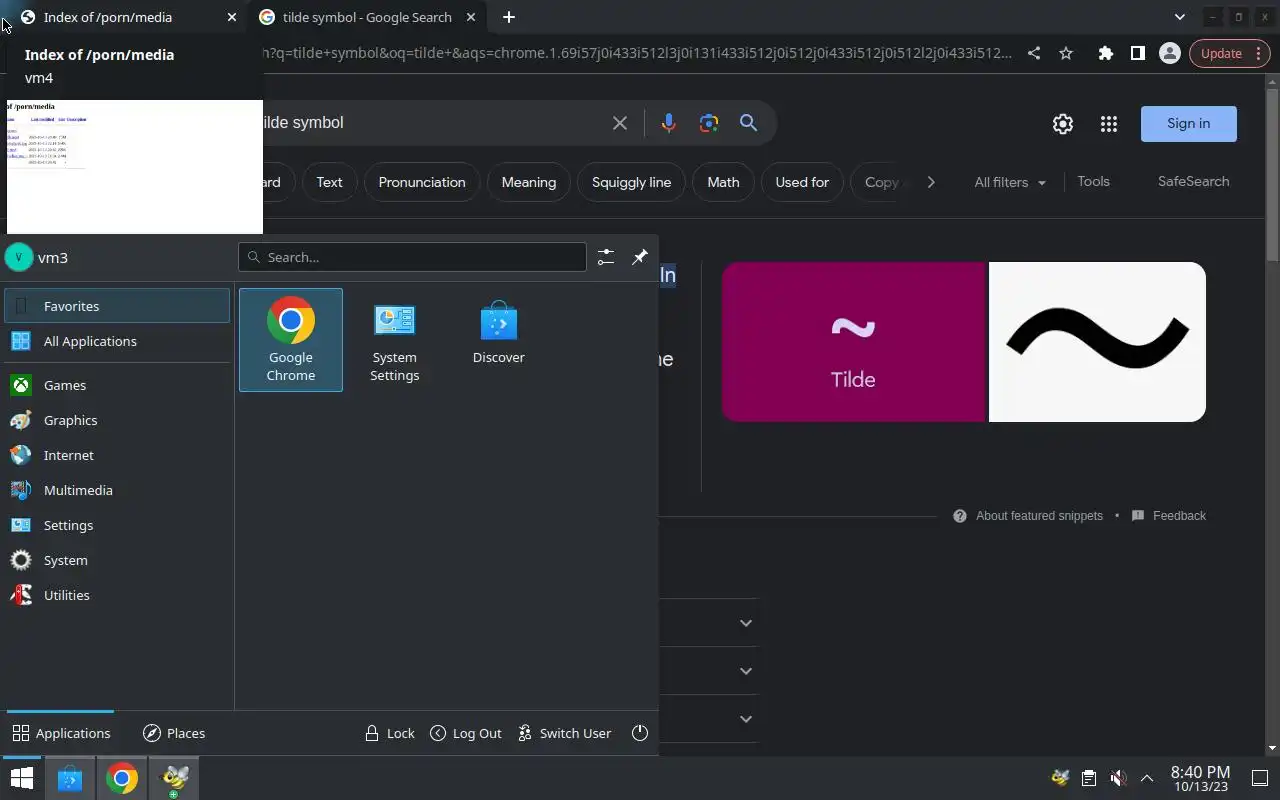
Task: Click the vm3 user avatar
Action: [19, 257]
